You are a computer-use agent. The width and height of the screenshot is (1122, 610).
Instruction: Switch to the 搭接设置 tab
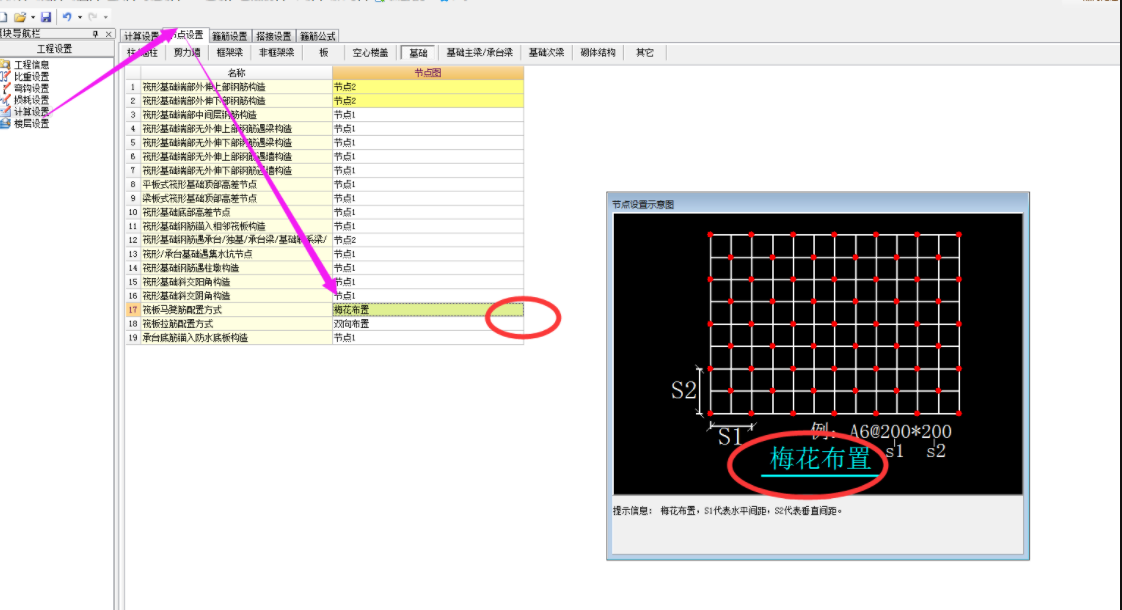(x=274, y=36)
